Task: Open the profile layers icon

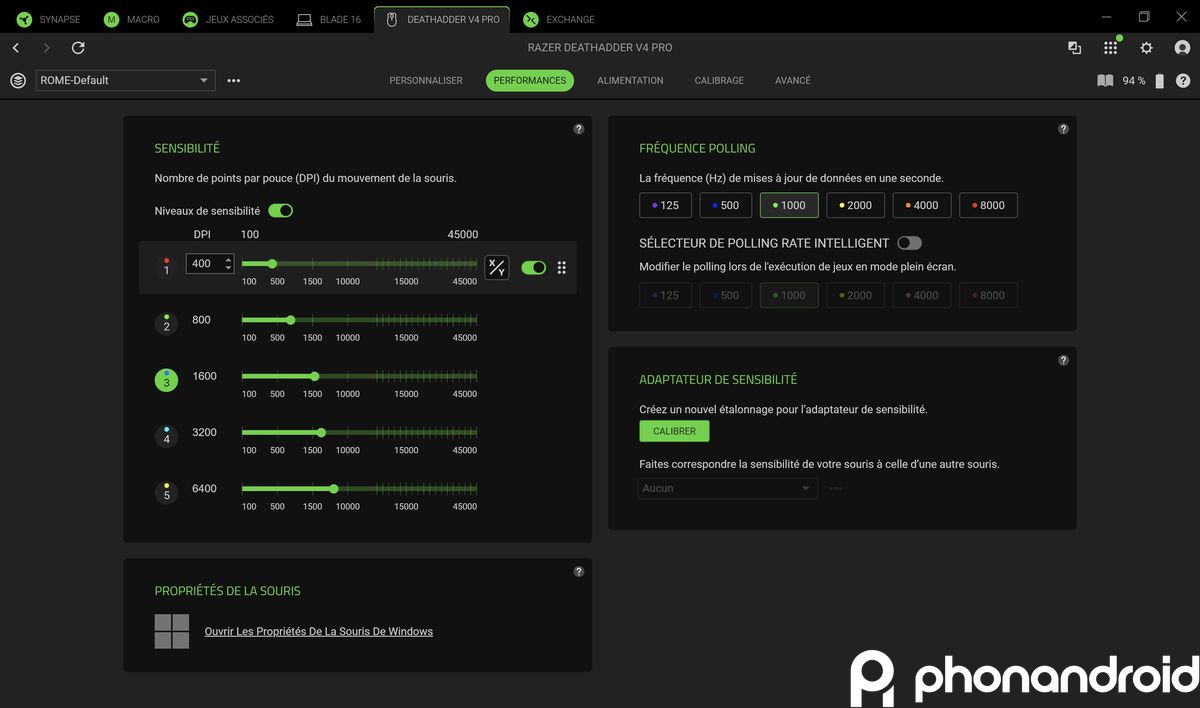Action: tap(18, 80)
